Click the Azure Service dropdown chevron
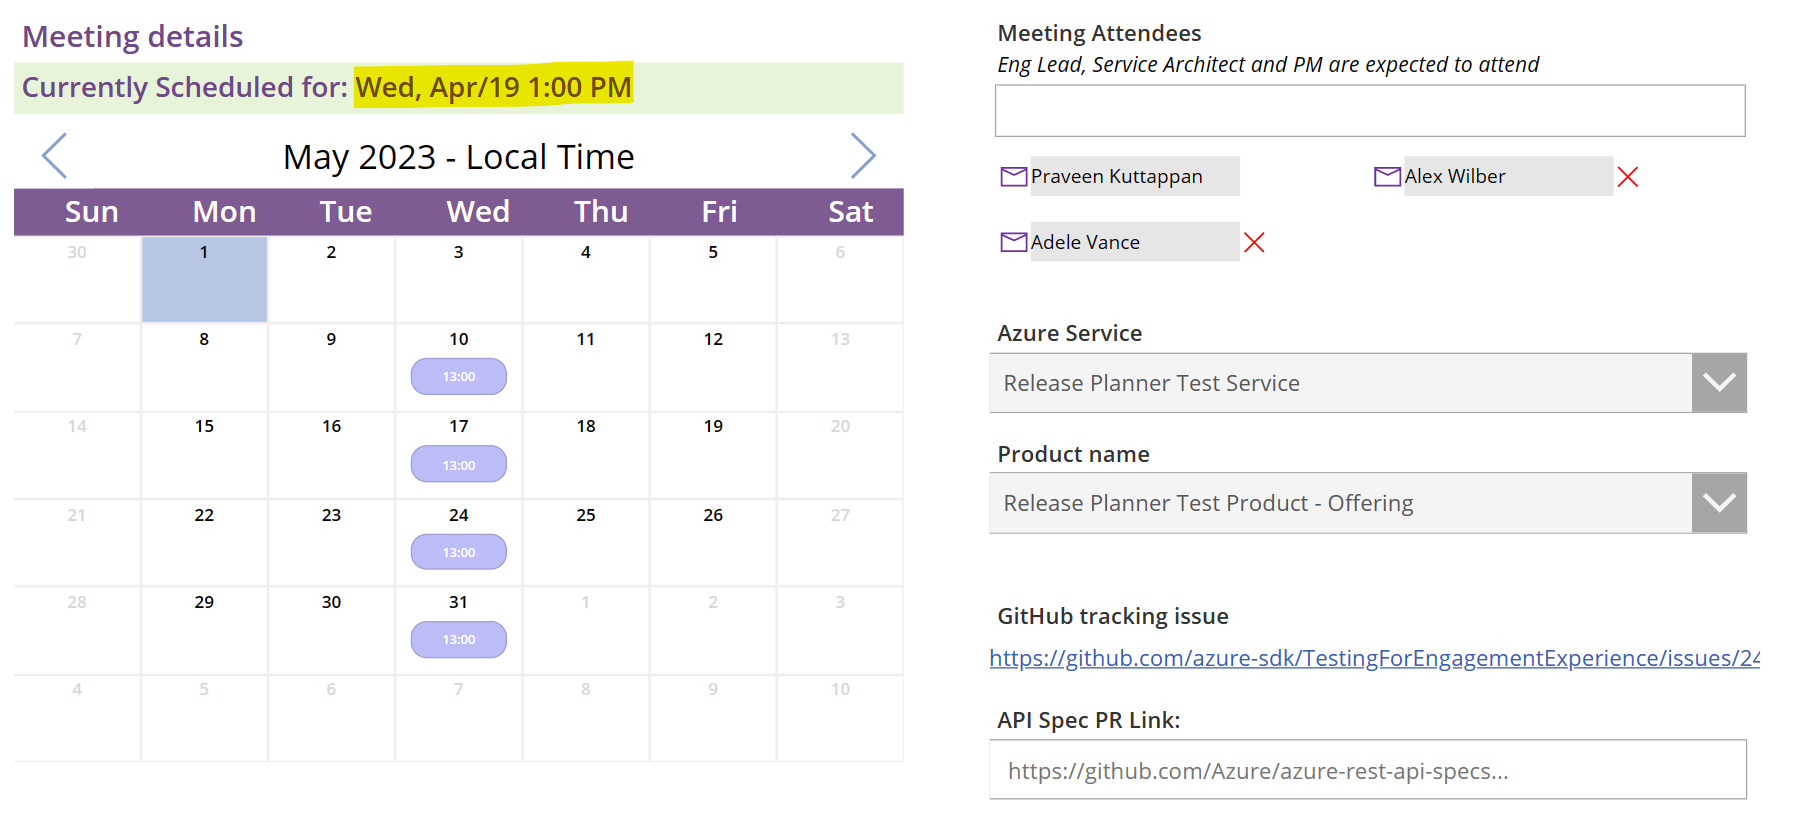The height and width of the screenshot is (818, 1810). coord(1718,382)
